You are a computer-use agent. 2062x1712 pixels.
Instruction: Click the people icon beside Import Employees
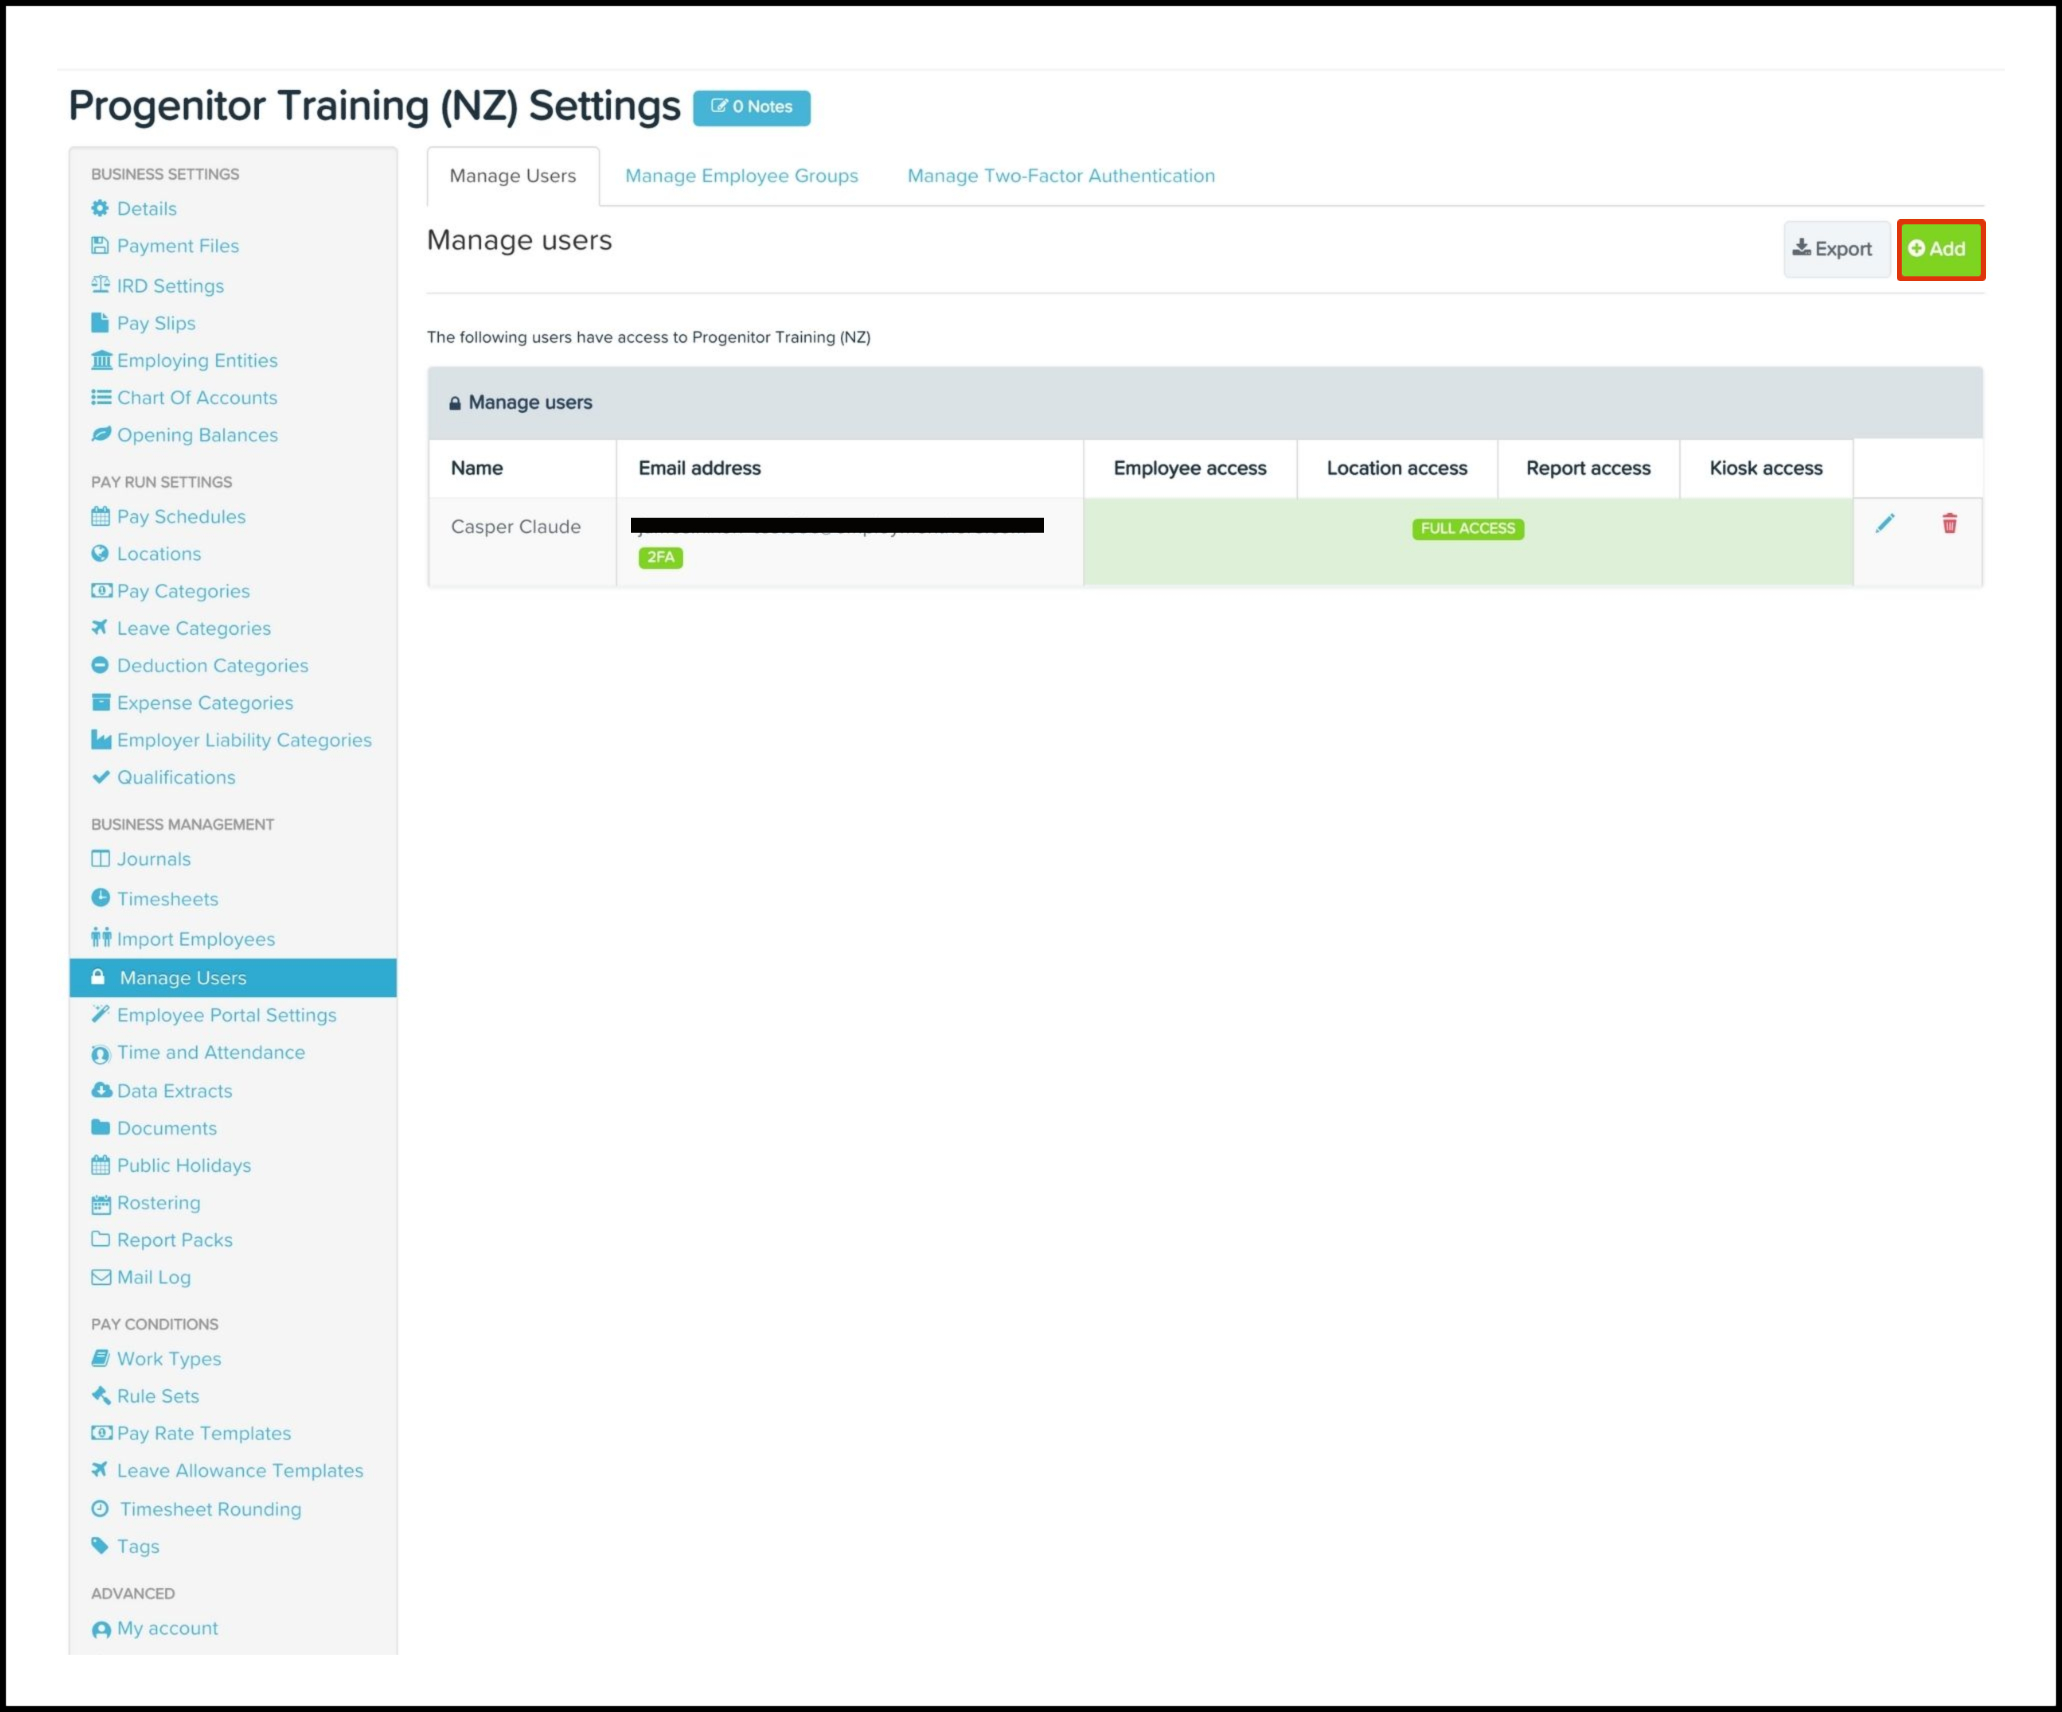[101, 938]
